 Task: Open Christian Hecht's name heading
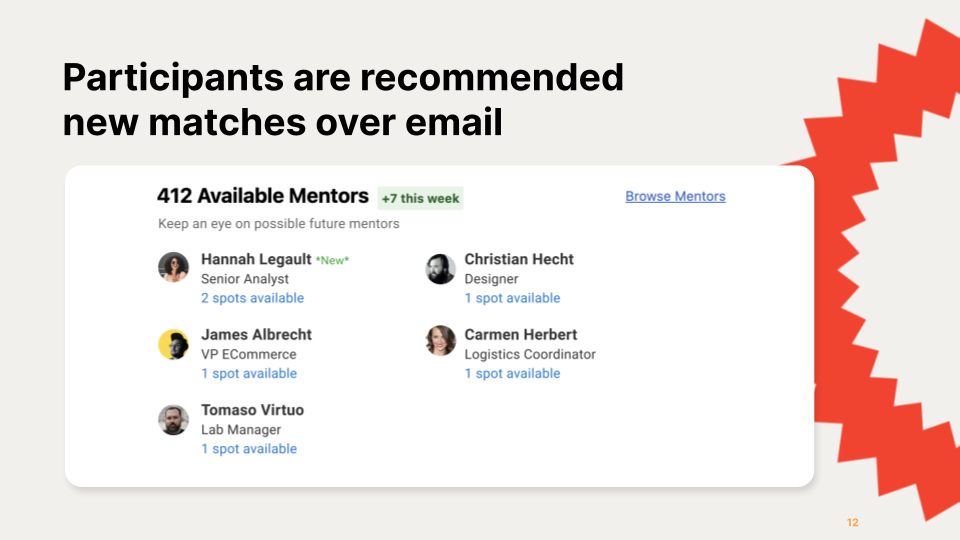(x=519, y=259)
